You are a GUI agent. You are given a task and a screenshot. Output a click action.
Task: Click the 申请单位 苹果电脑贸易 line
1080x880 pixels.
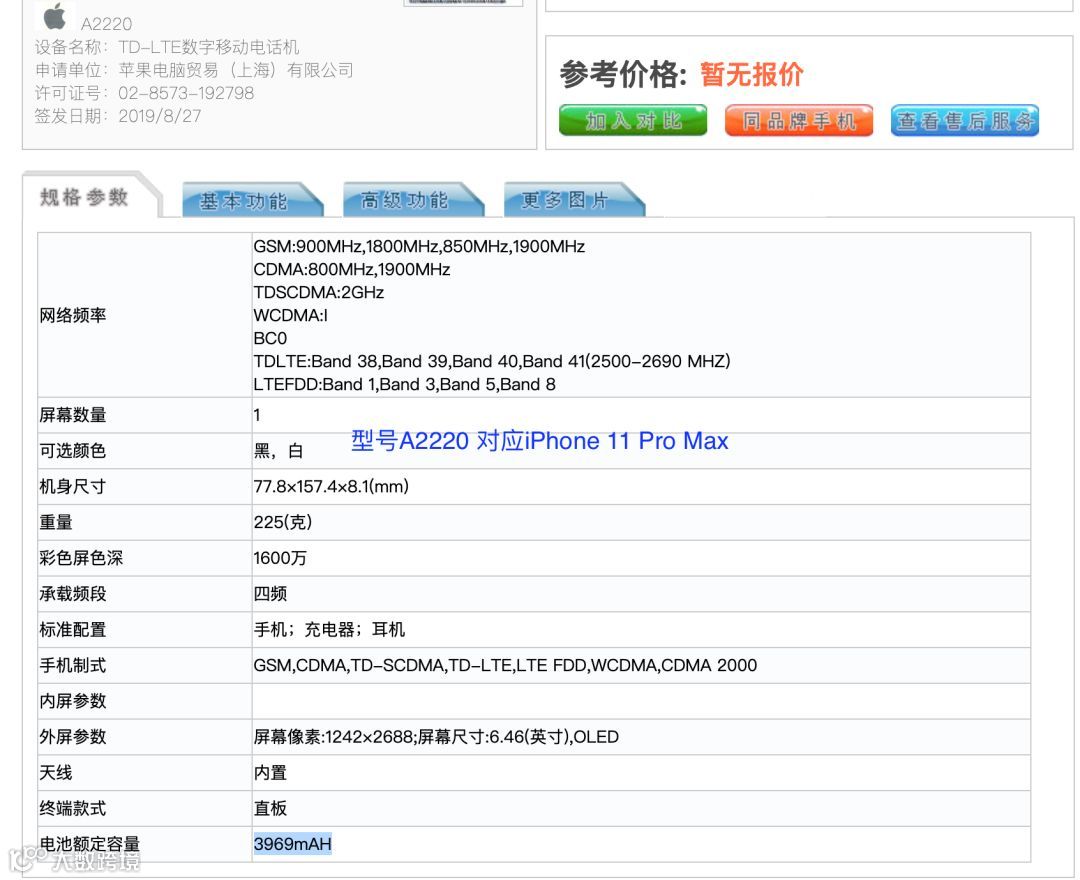click(x=194, y=70)
